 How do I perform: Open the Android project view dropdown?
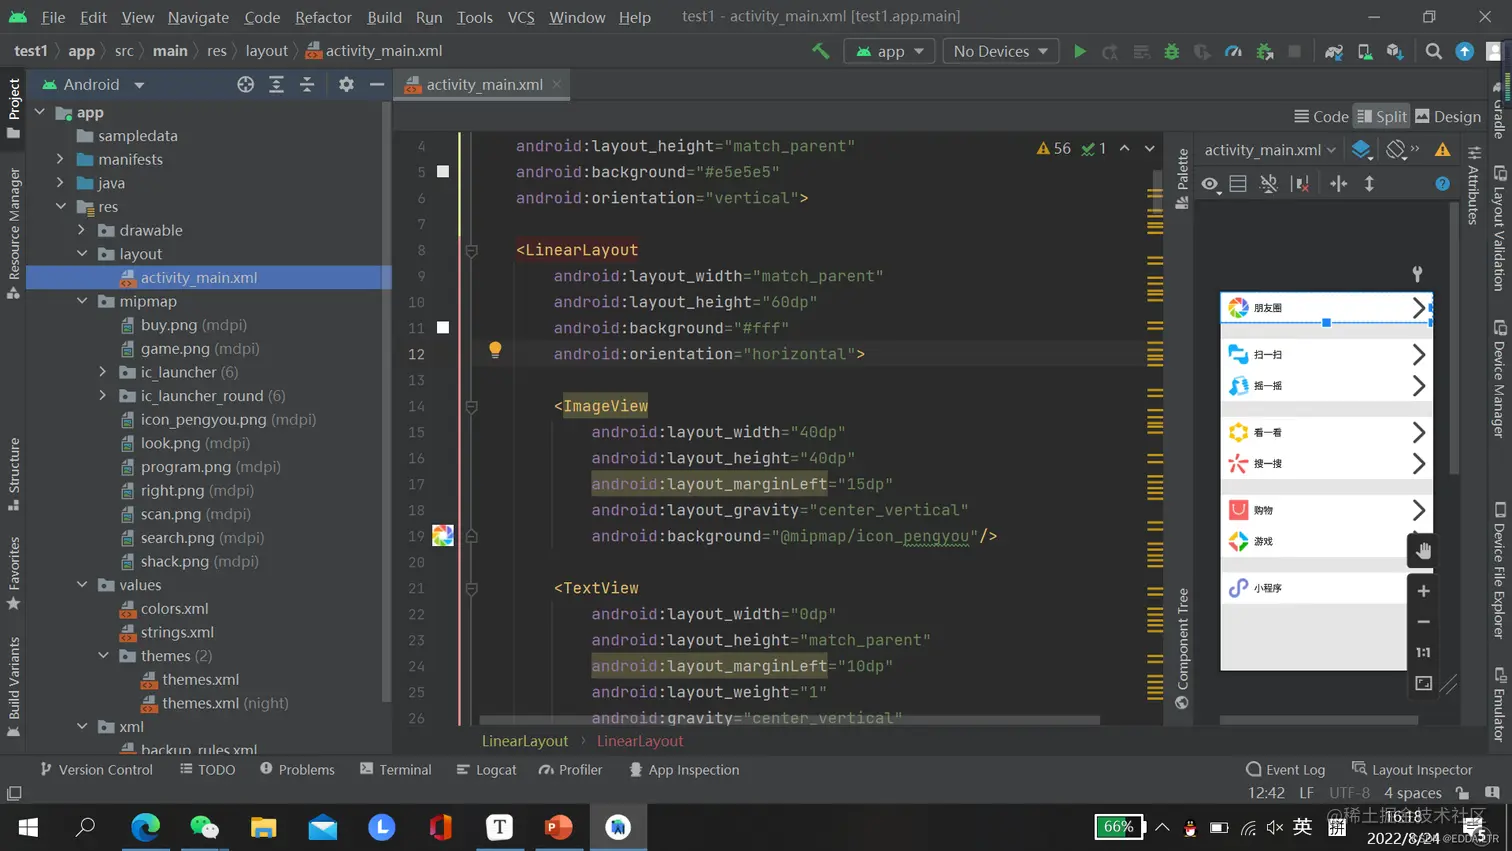point(93,85)
